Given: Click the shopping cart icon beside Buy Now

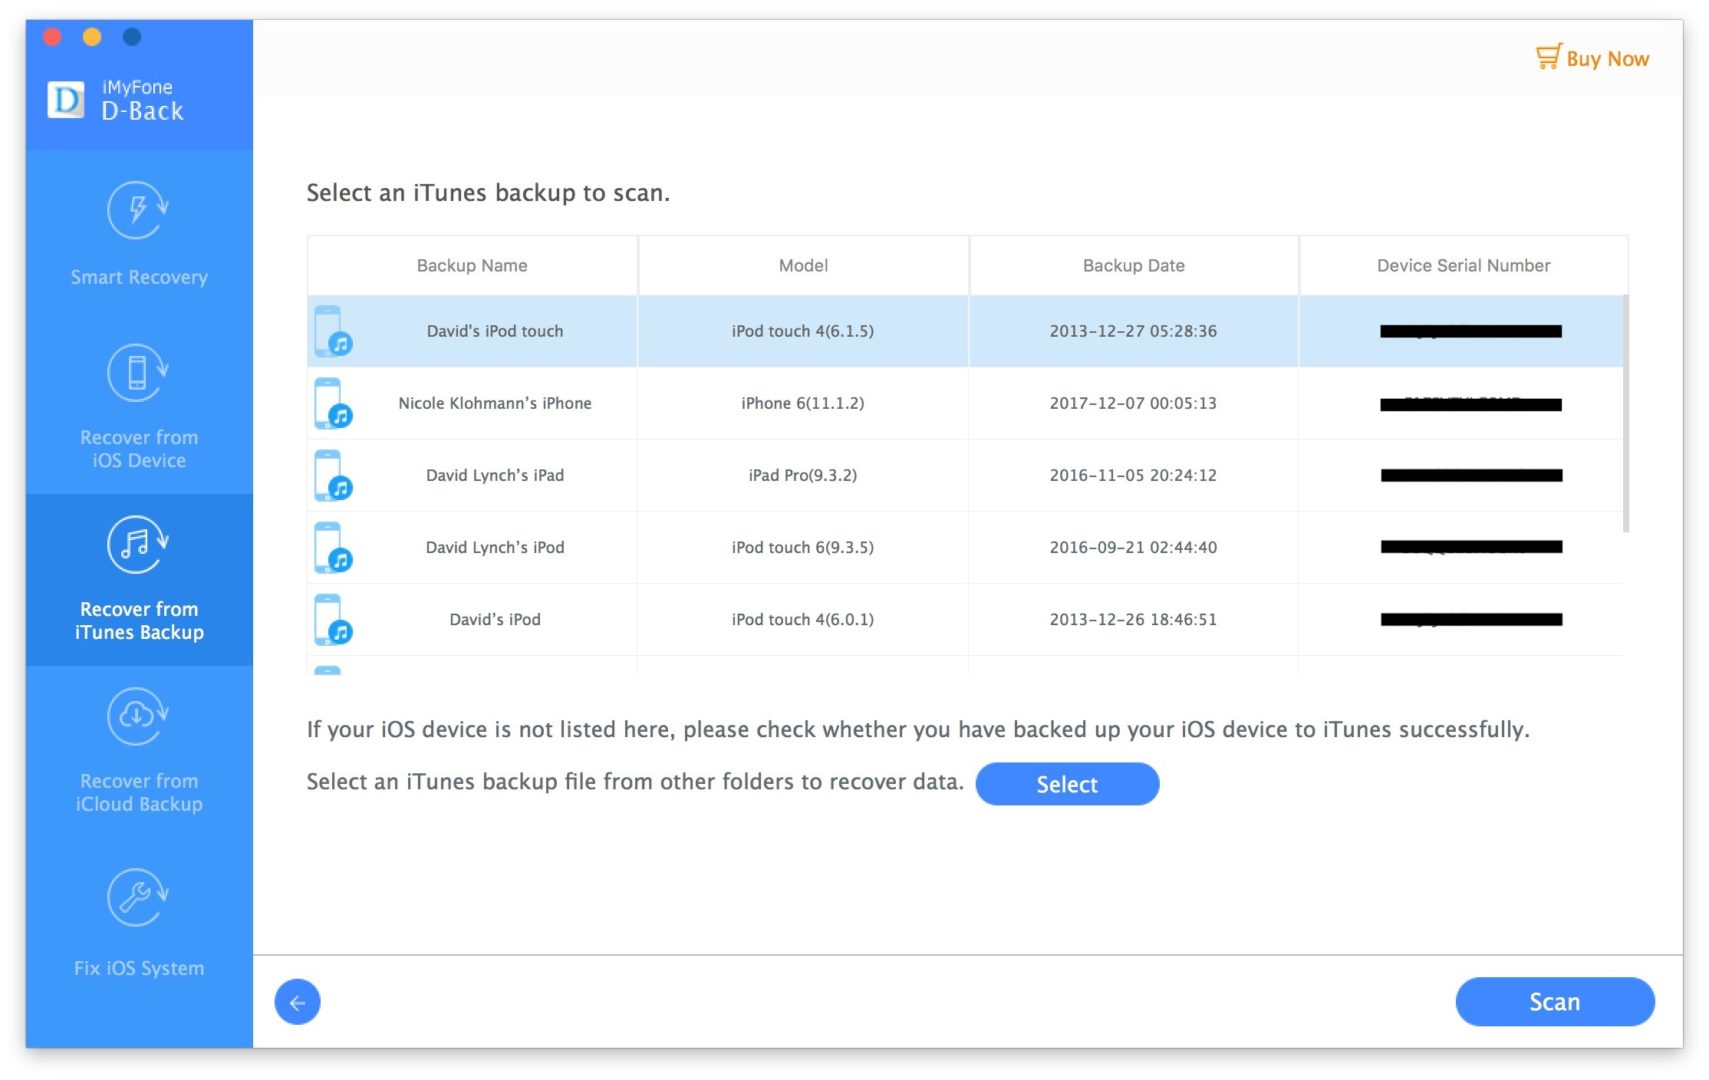Looking at the screenshot, I should pyautogui.click(x=1548, y=57).
